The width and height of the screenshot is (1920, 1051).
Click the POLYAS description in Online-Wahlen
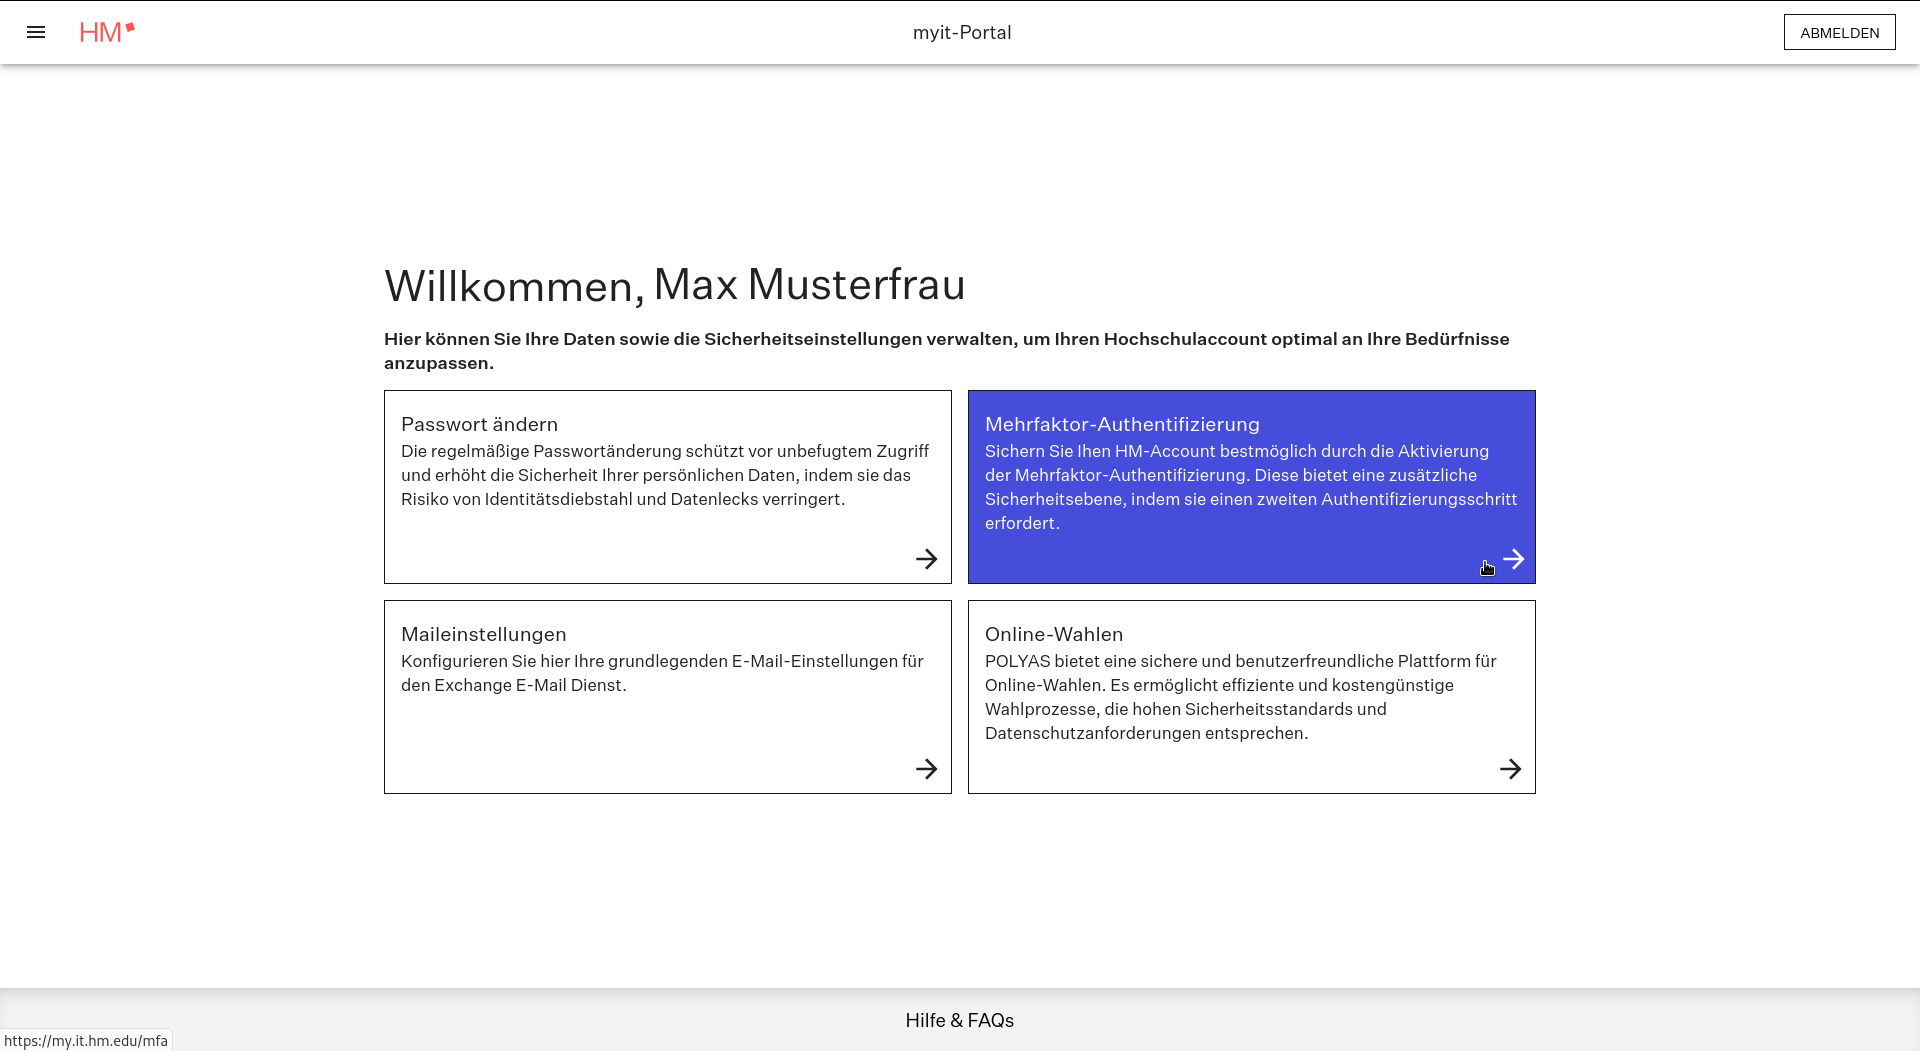(1240, 697)
